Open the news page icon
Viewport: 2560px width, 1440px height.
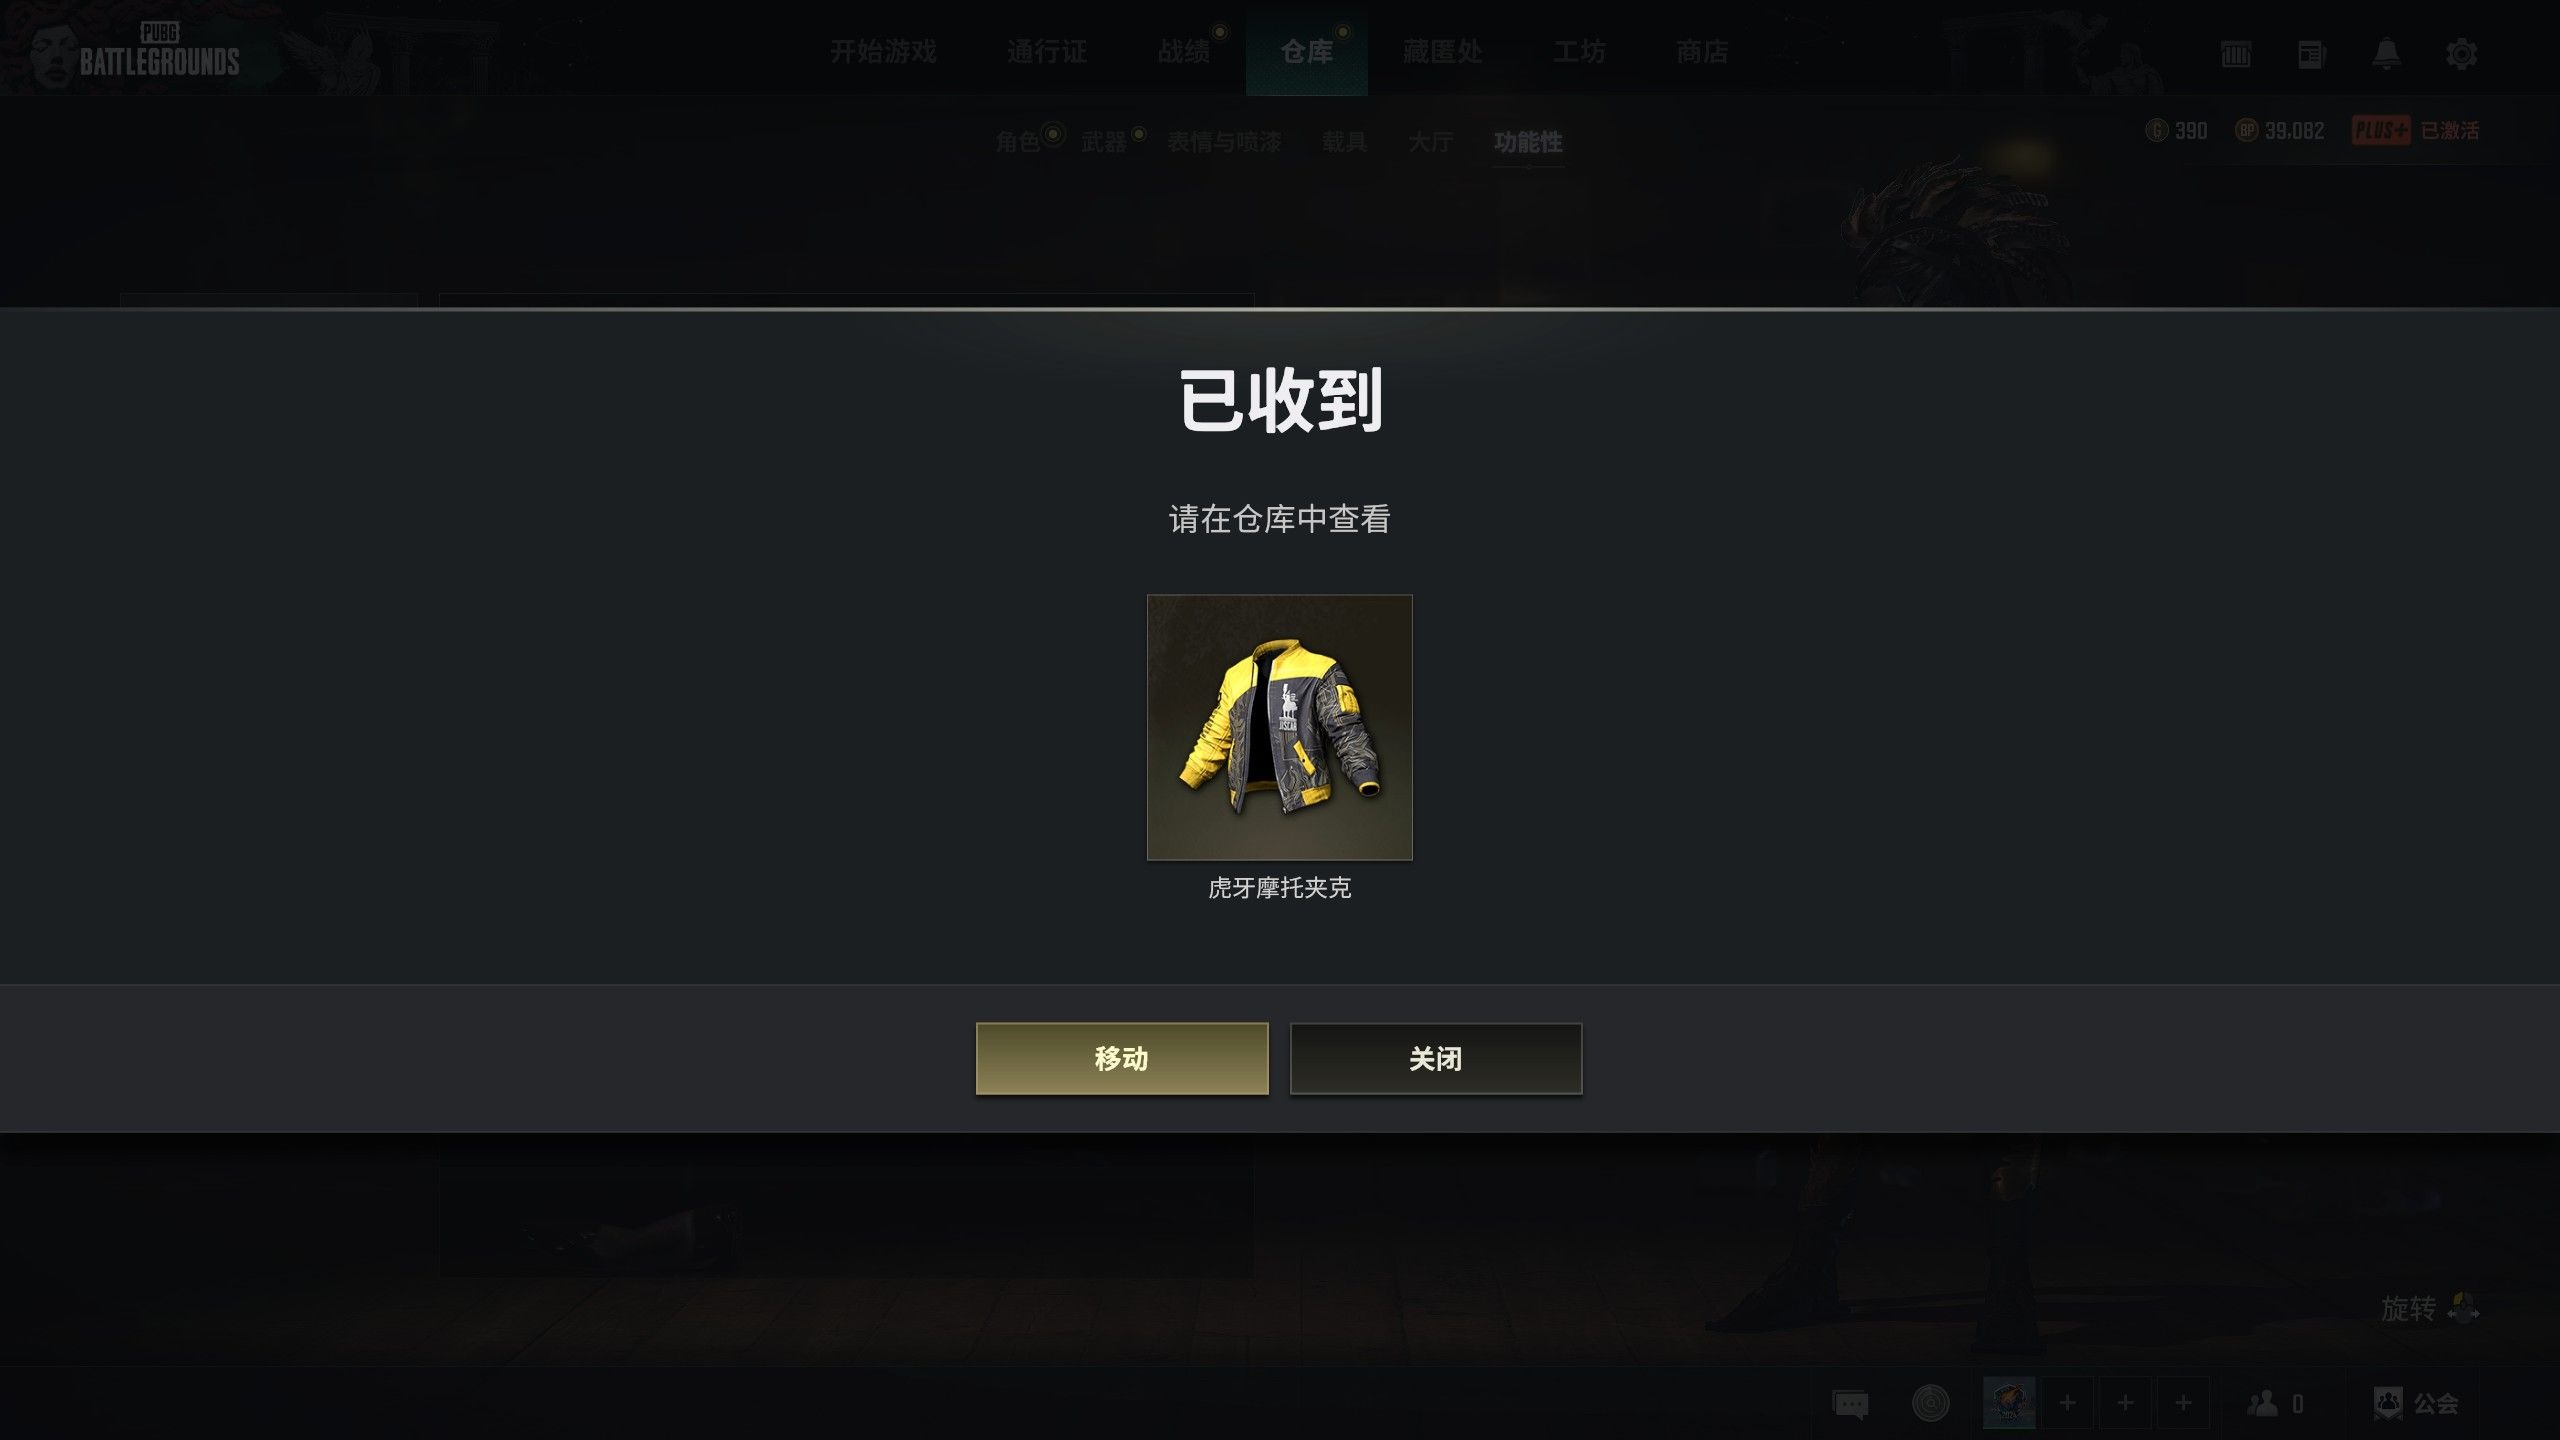(x=2311, y=54)
